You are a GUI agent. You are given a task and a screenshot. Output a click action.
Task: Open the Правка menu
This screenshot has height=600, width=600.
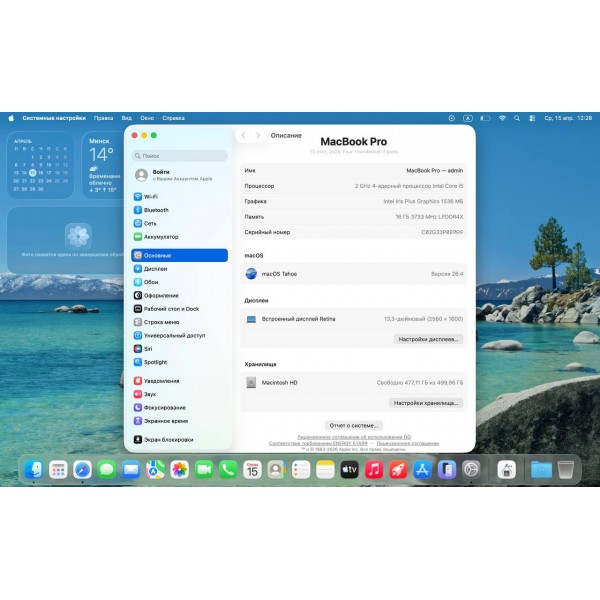[103, 118]
